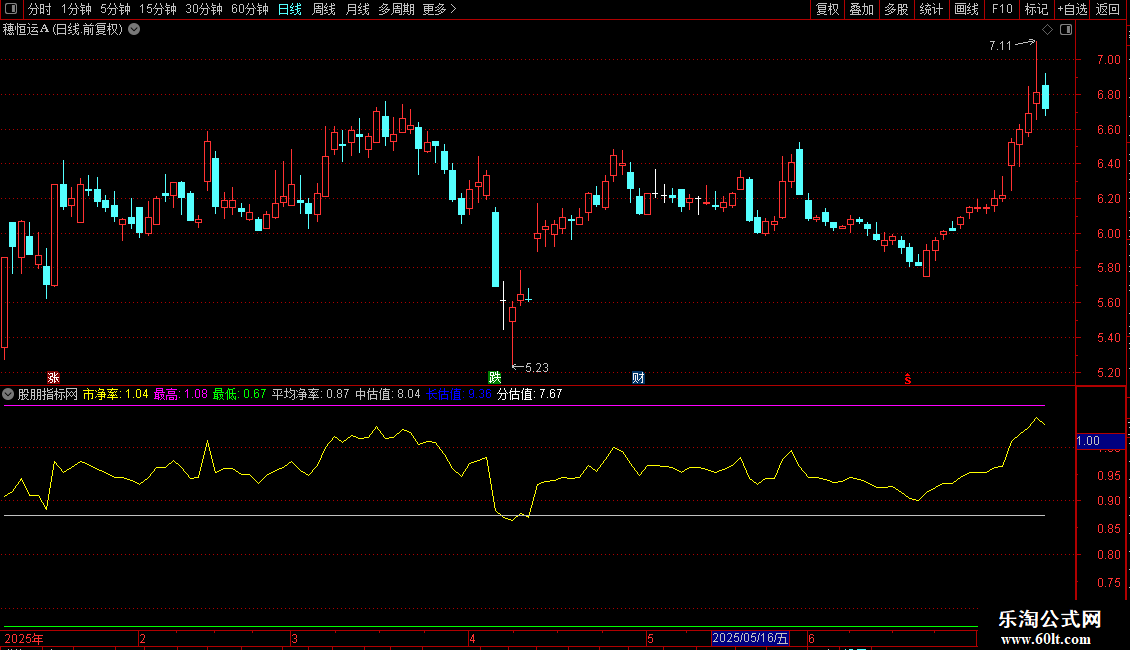Click the 复权 button
This screenshot has height=650, width=1130.
(827, 10)
